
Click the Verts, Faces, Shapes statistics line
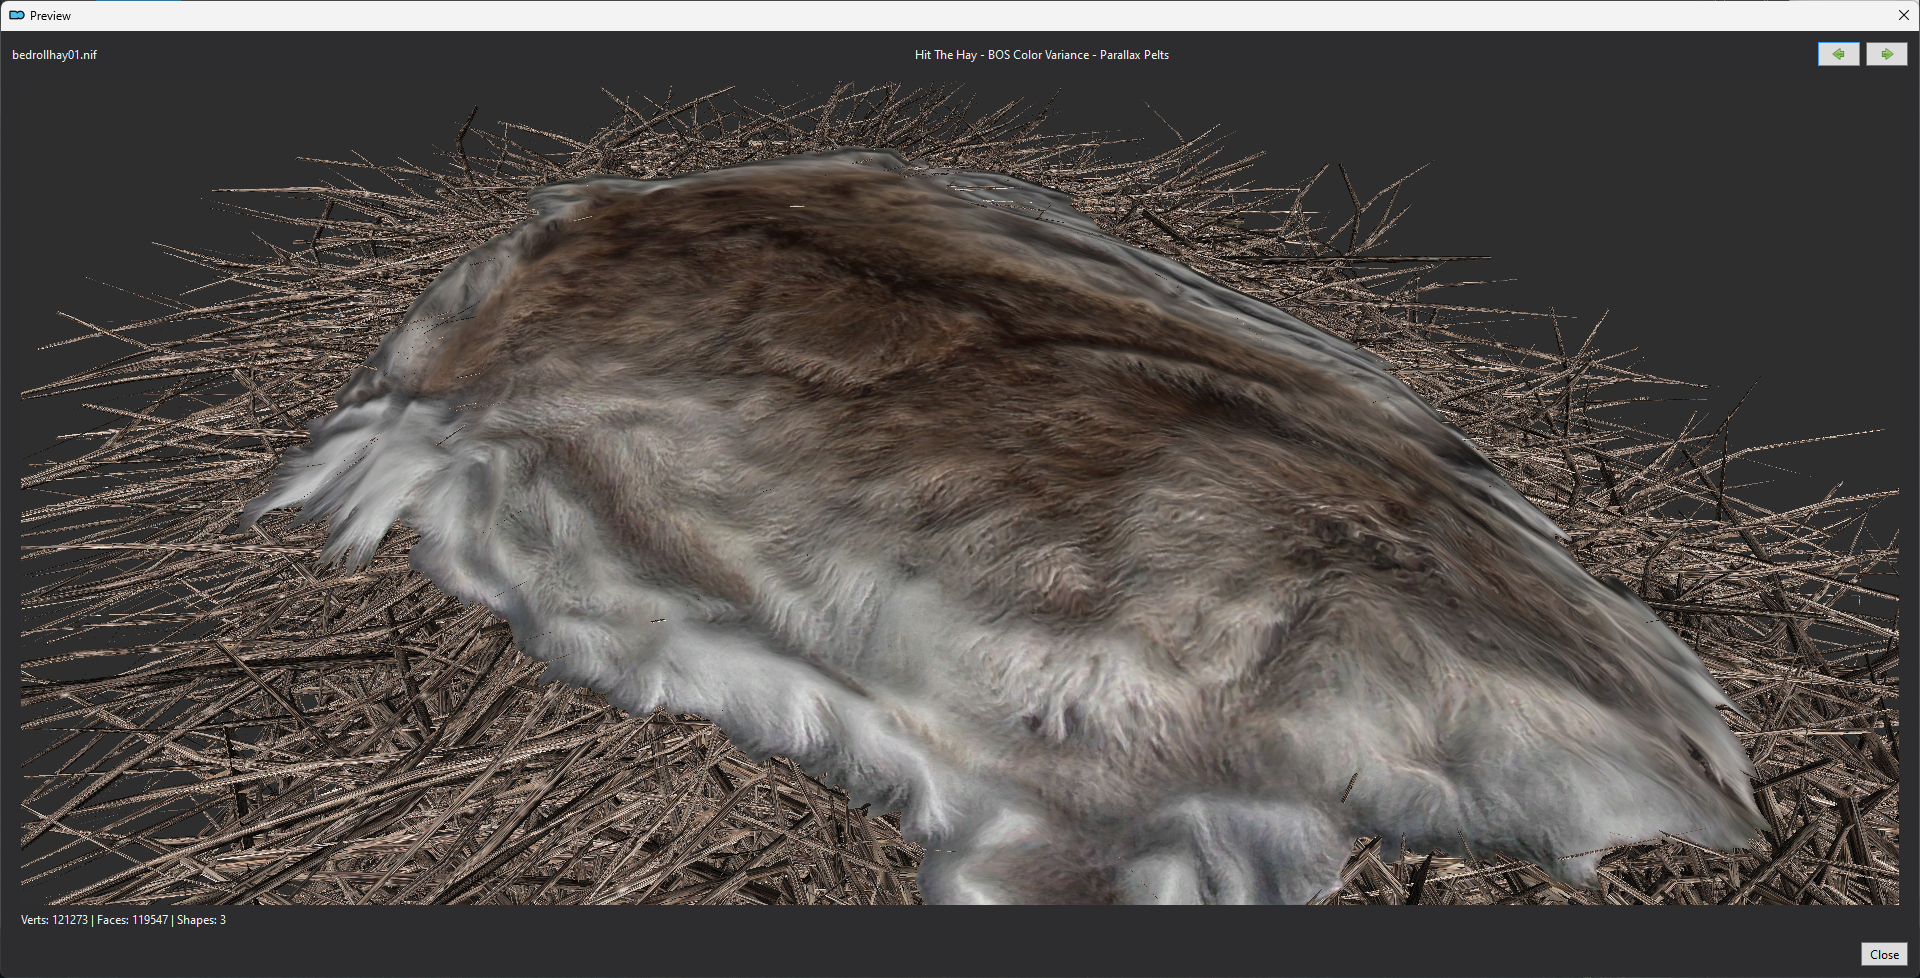click(123, 920)
